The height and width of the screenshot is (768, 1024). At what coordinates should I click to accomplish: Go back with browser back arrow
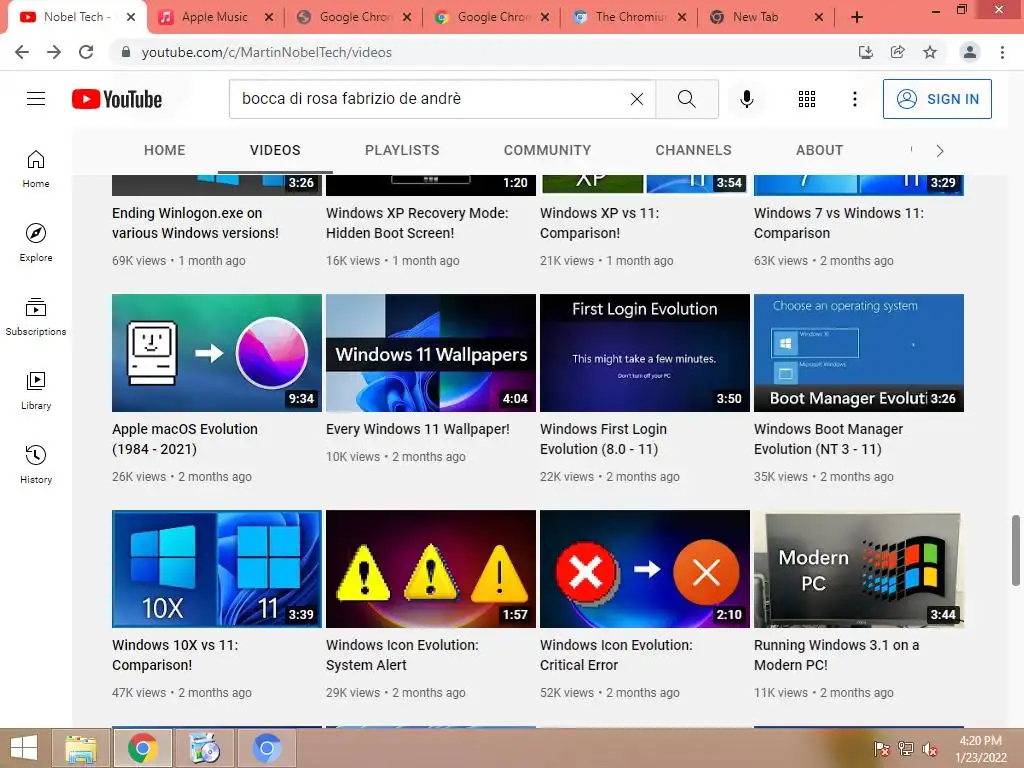[22, 52]
